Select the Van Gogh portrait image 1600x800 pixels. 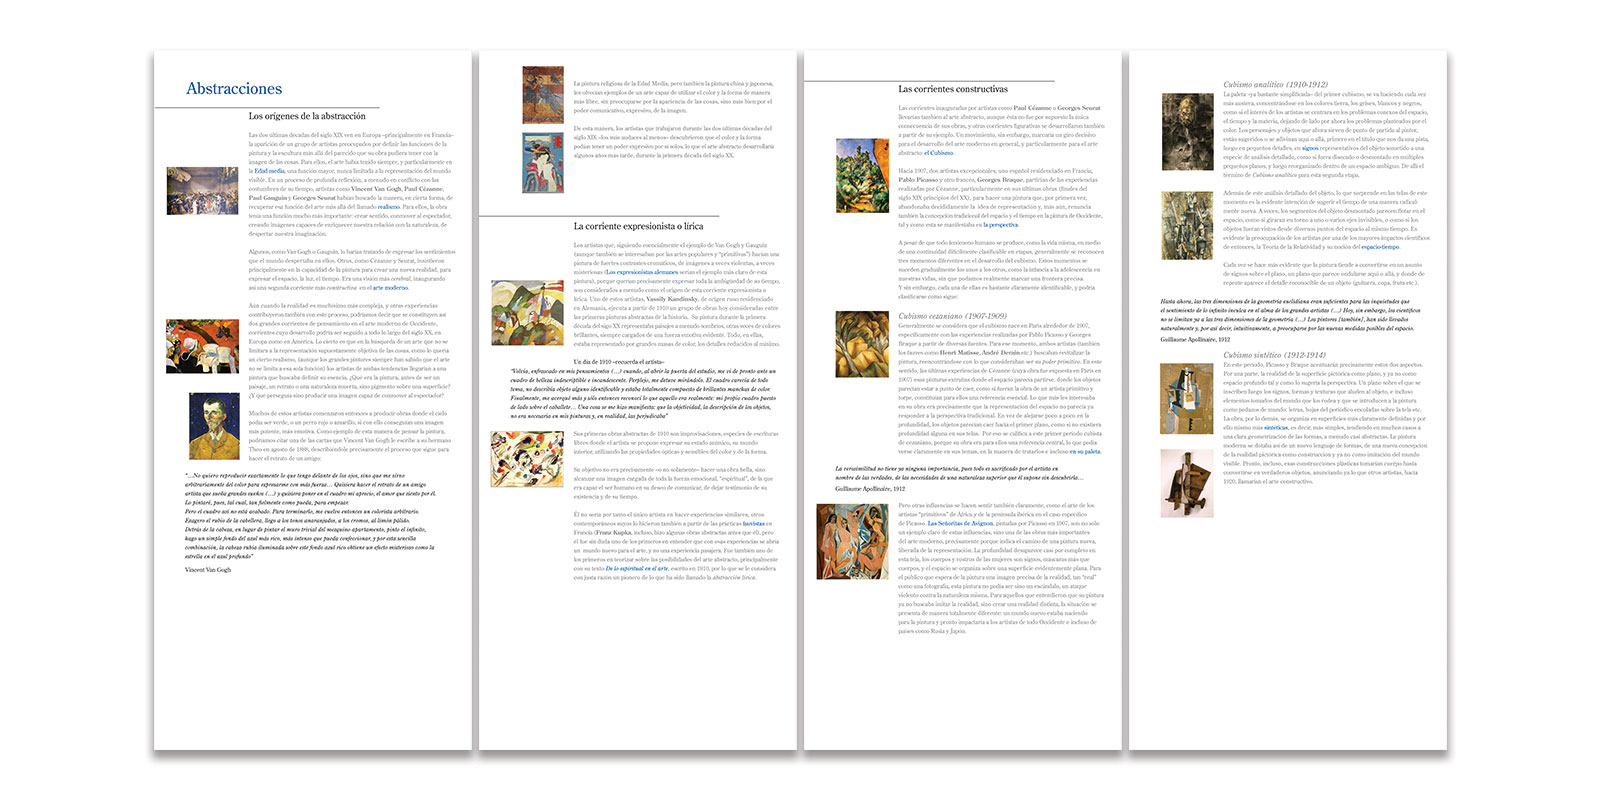pos(214,427)
